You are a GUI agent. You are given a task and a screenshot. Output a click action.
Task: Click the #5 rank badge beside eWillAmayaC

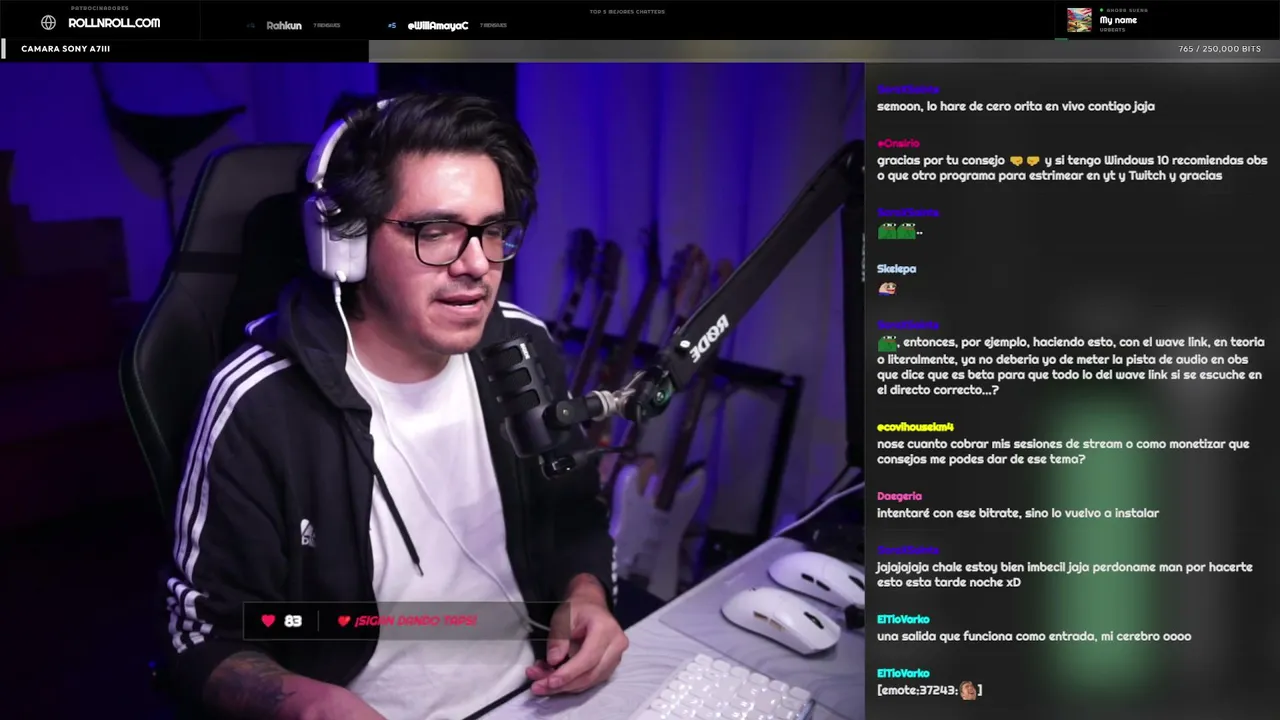pos(392,25)
